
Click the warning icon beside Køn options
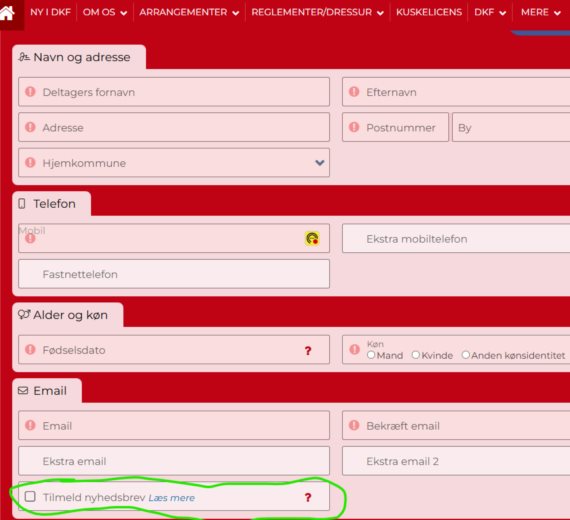[x=354, y=349]
